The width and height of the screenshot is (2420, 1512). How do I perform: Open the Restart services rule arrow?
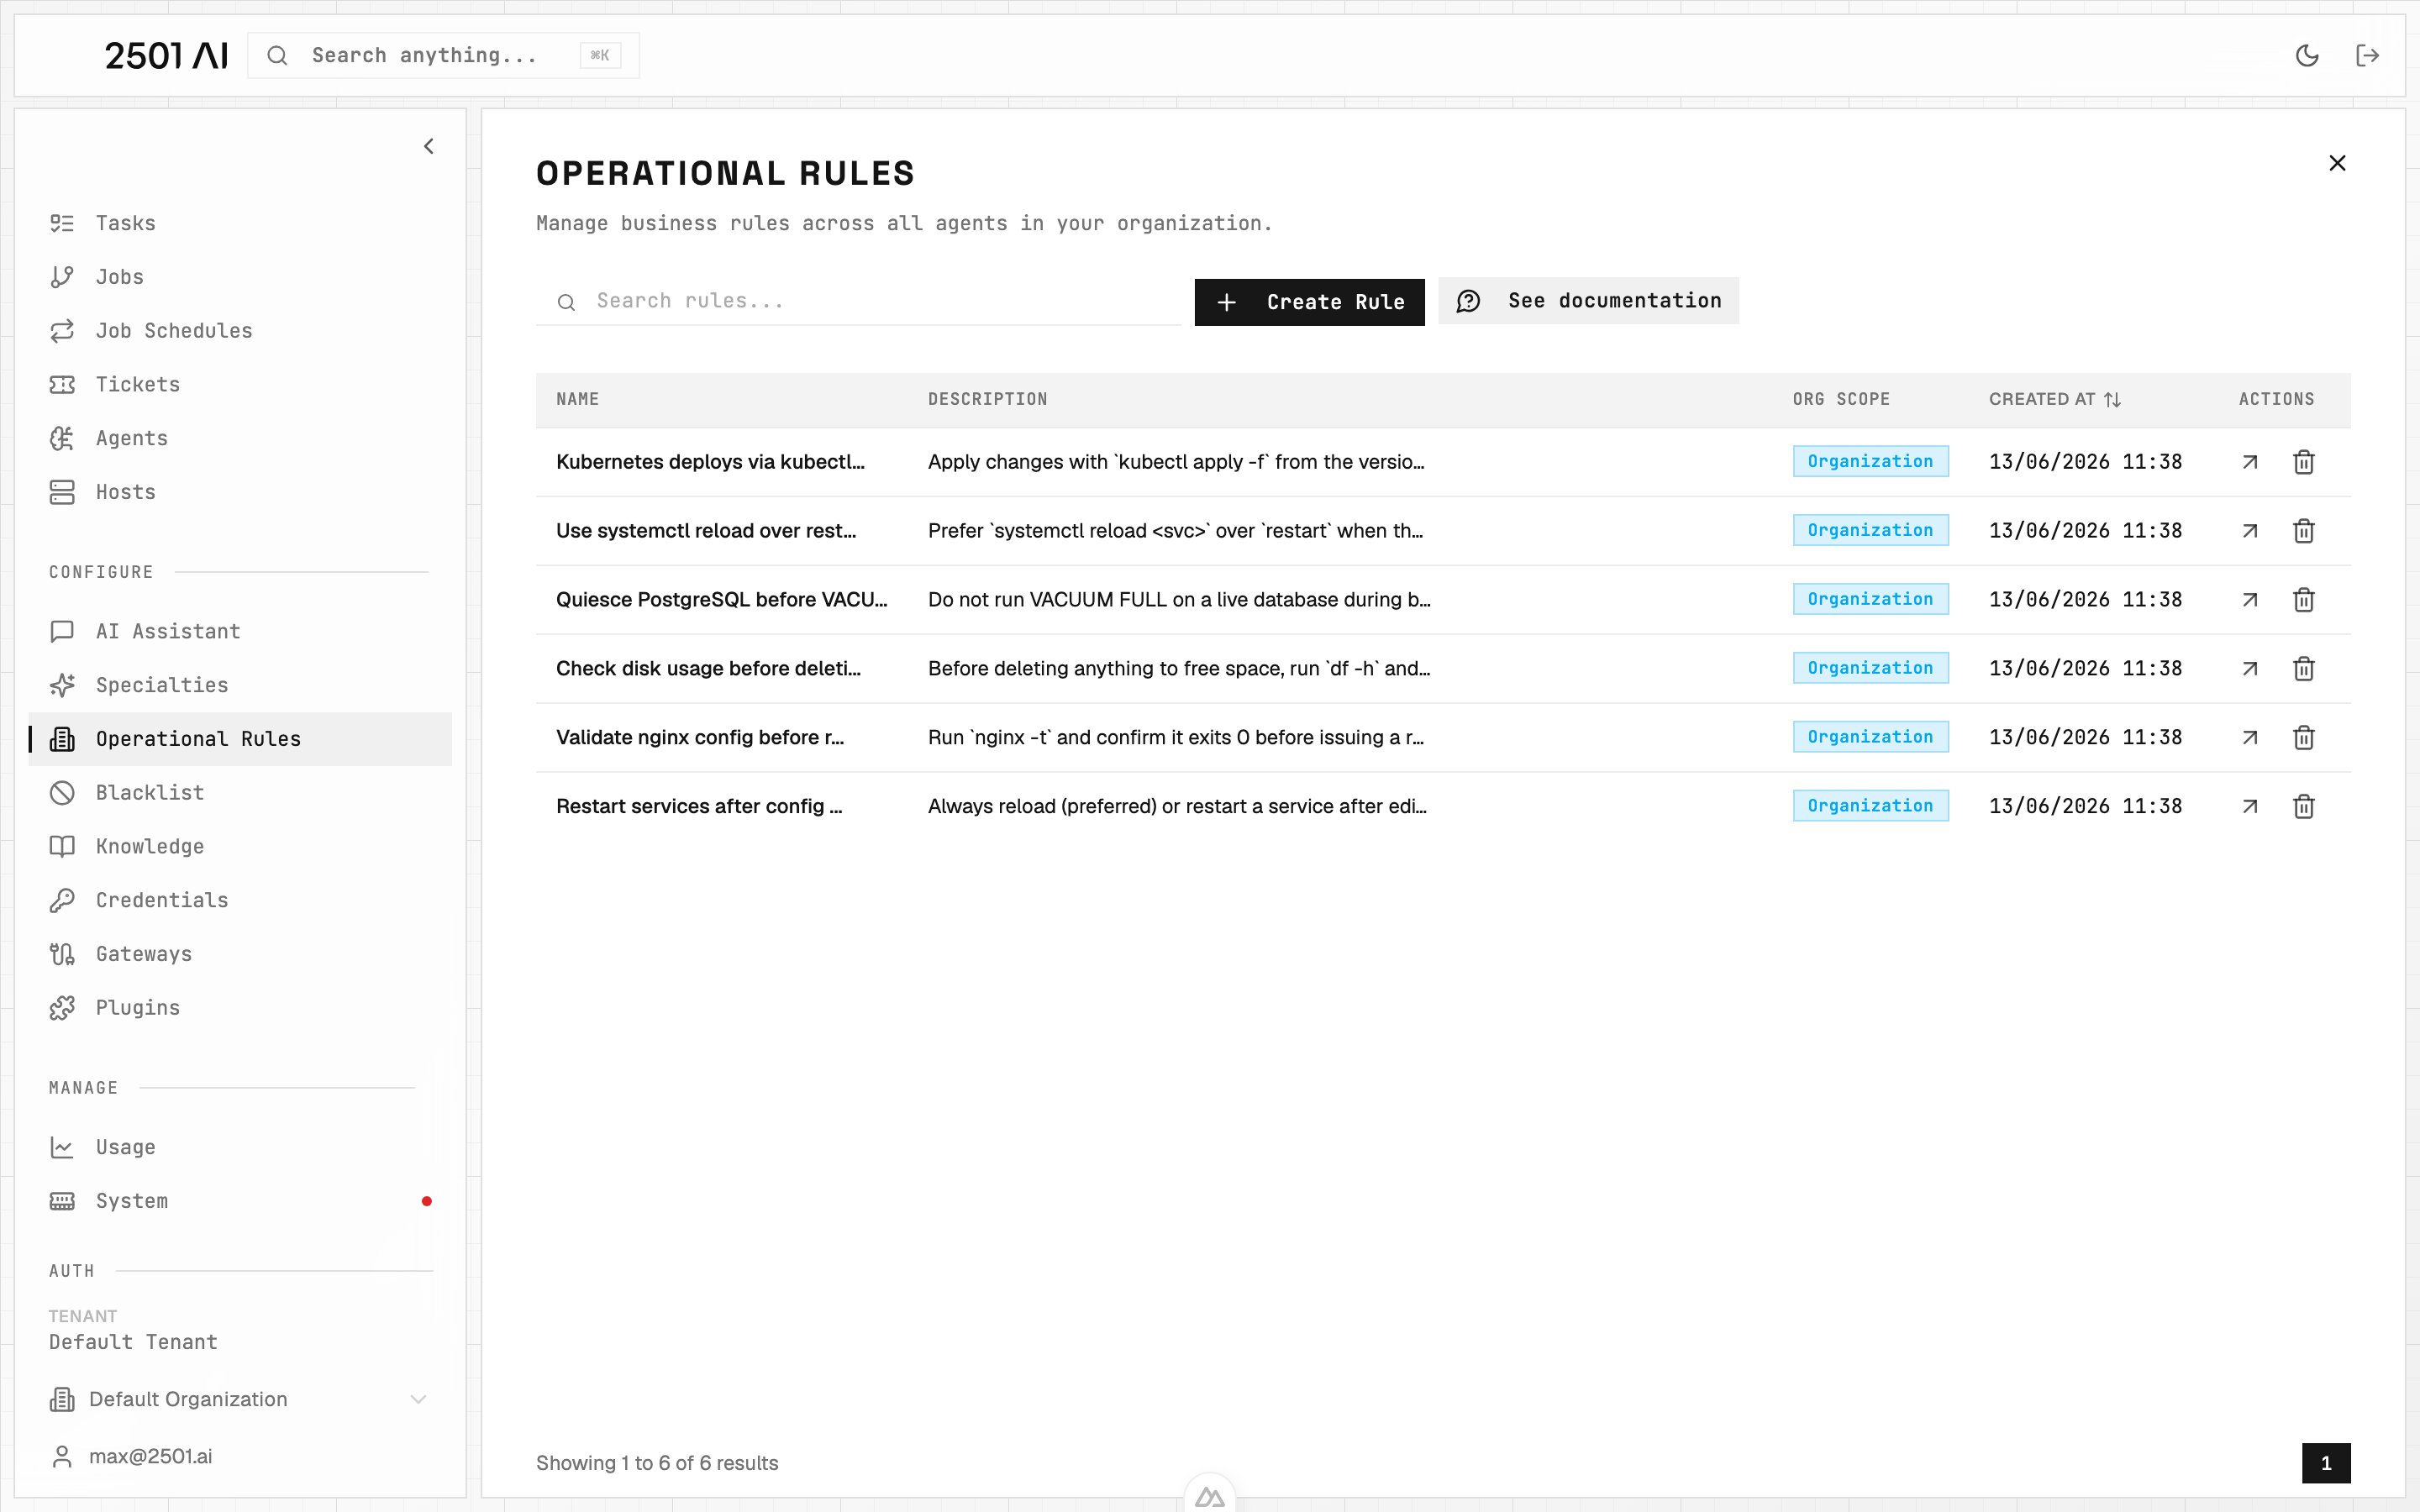(2250, 807)
